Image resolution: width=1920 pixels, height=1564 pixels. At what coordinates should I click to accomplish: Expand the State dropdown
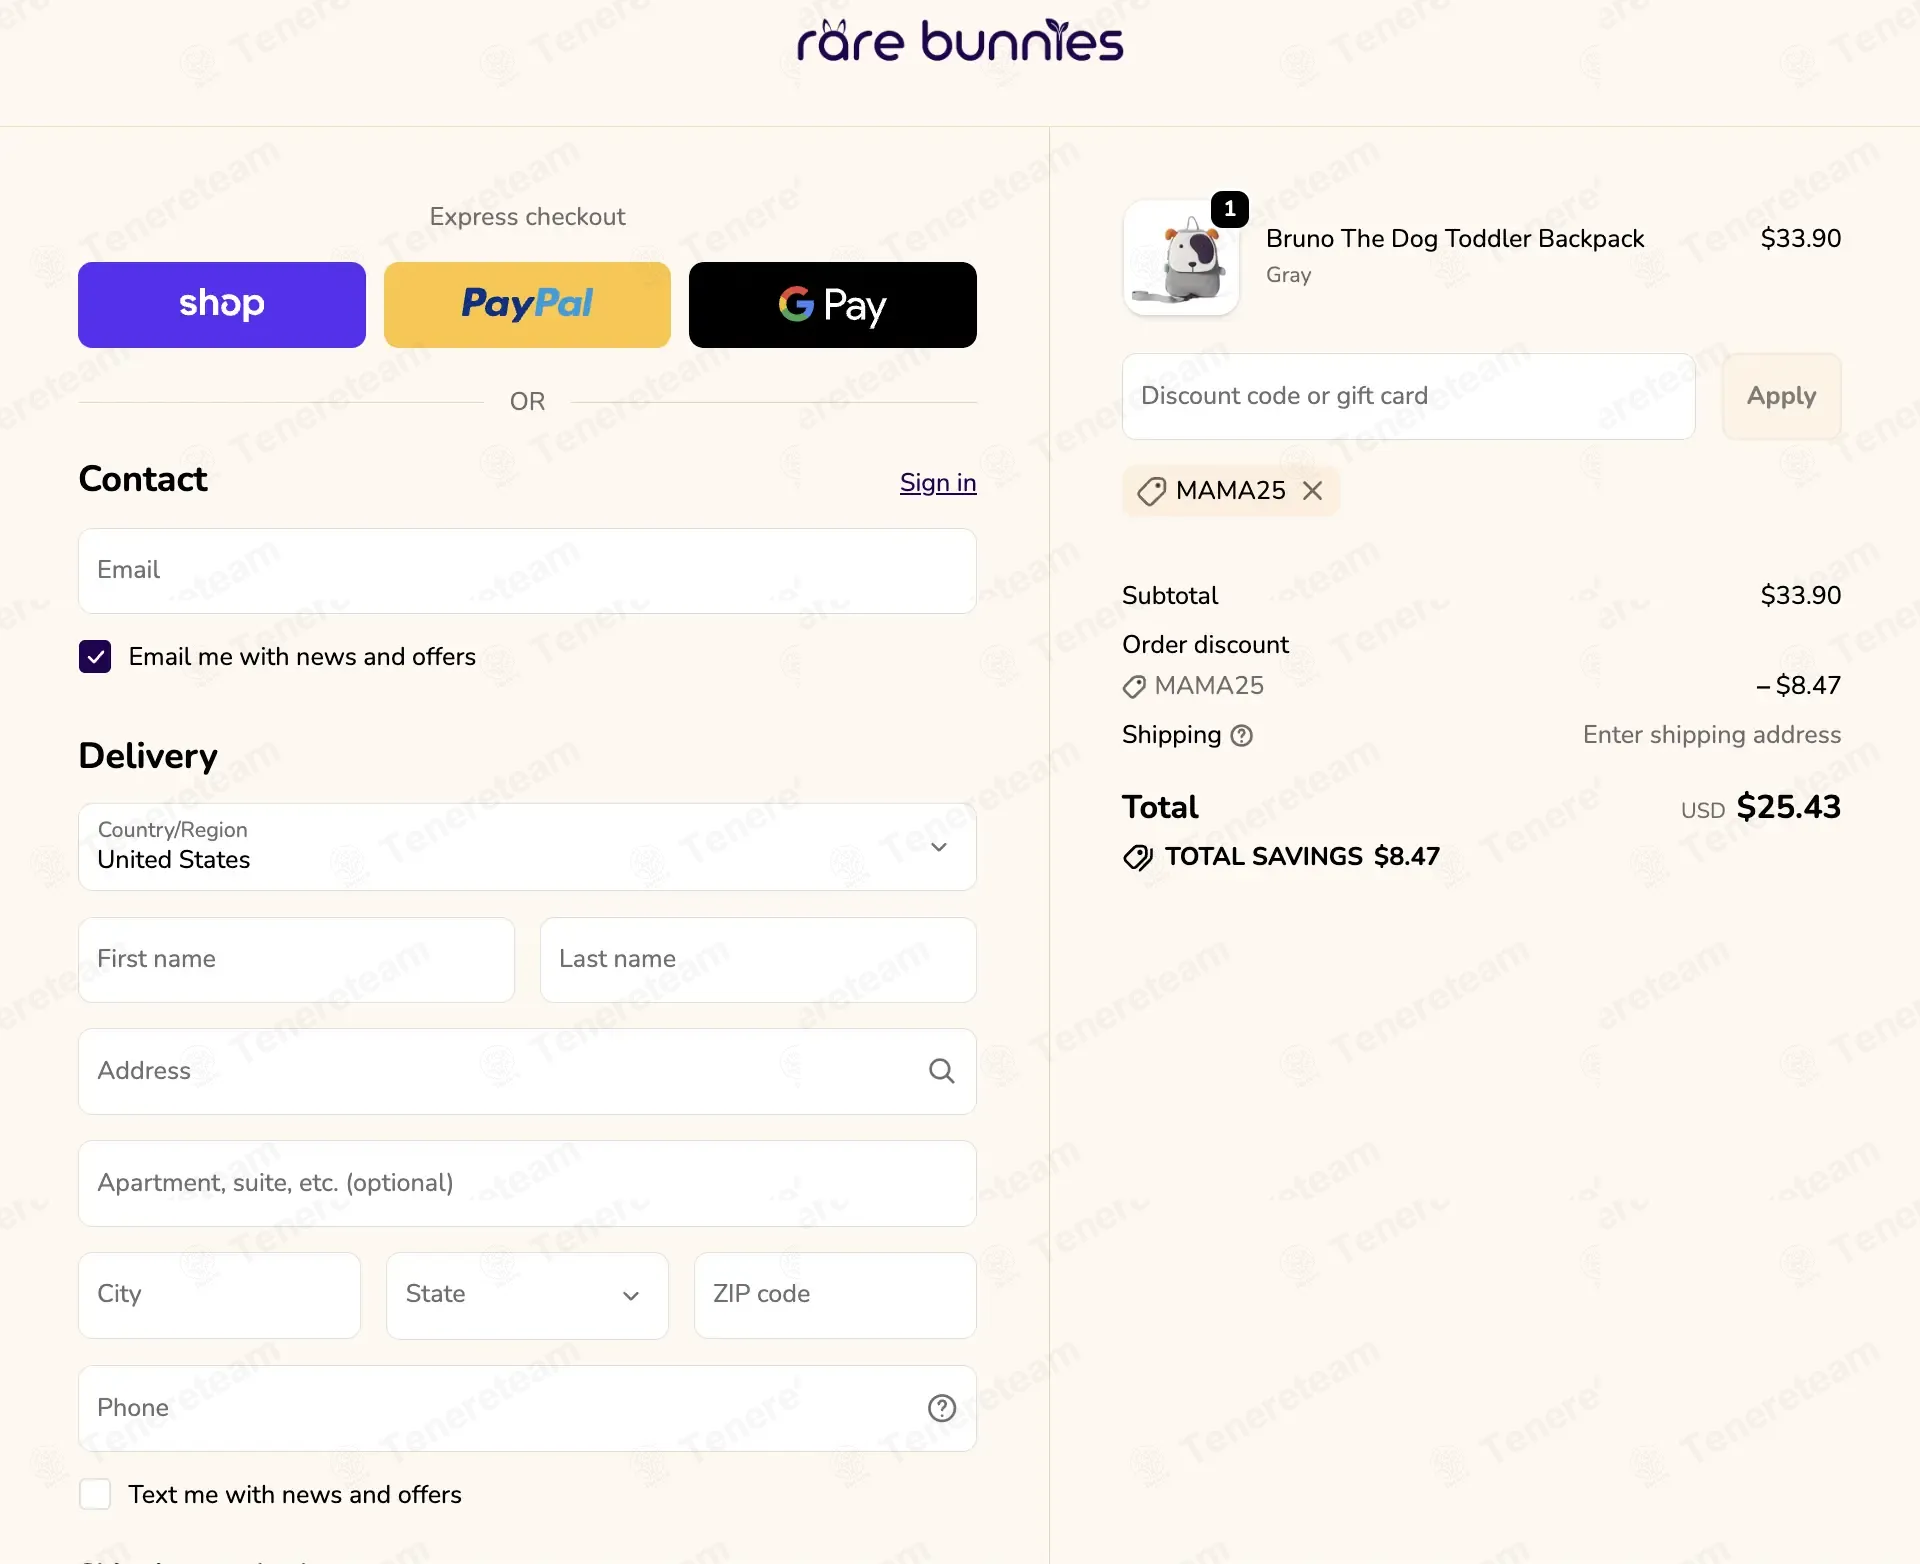(527, 1295)
